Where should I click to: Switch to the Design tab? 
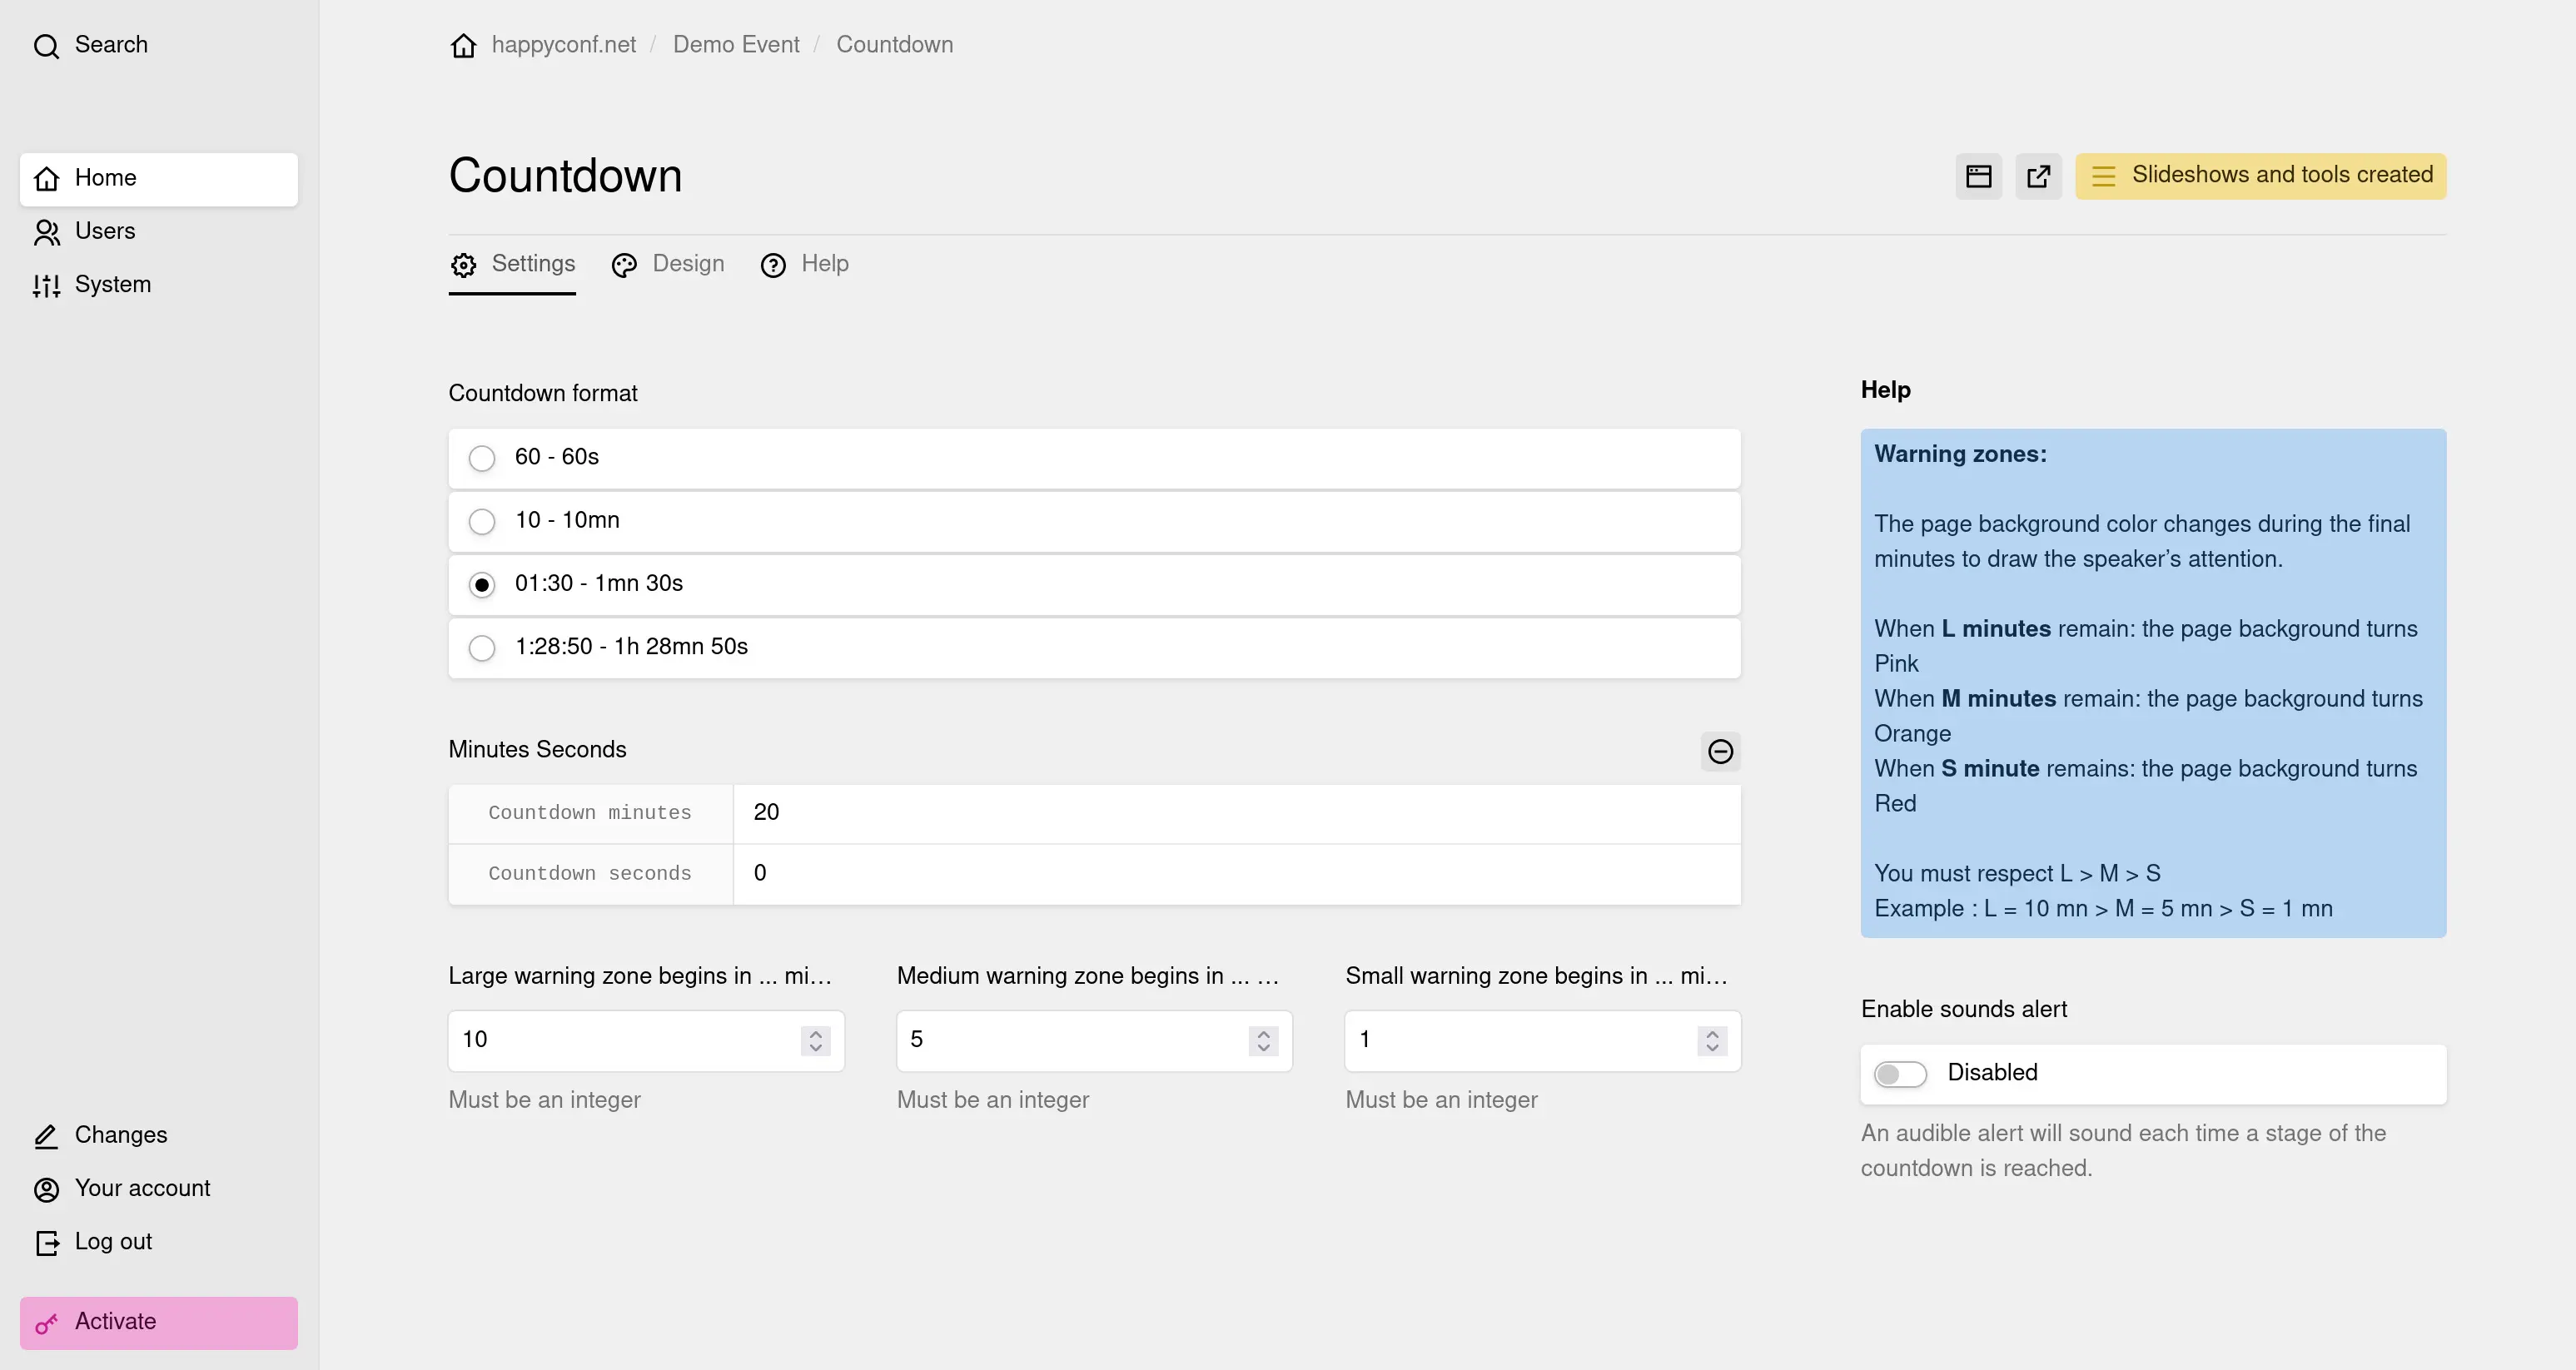[668, 264]
